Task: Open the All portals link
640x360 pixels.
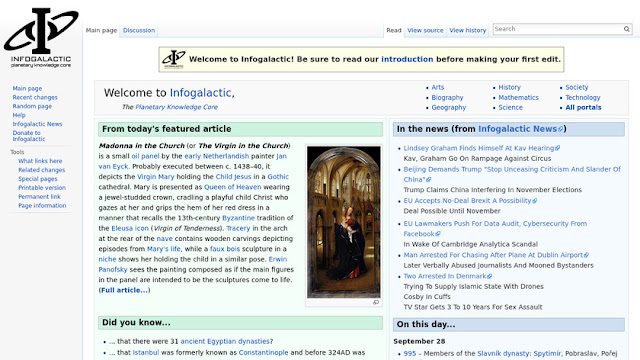Action: coord(583,107)
